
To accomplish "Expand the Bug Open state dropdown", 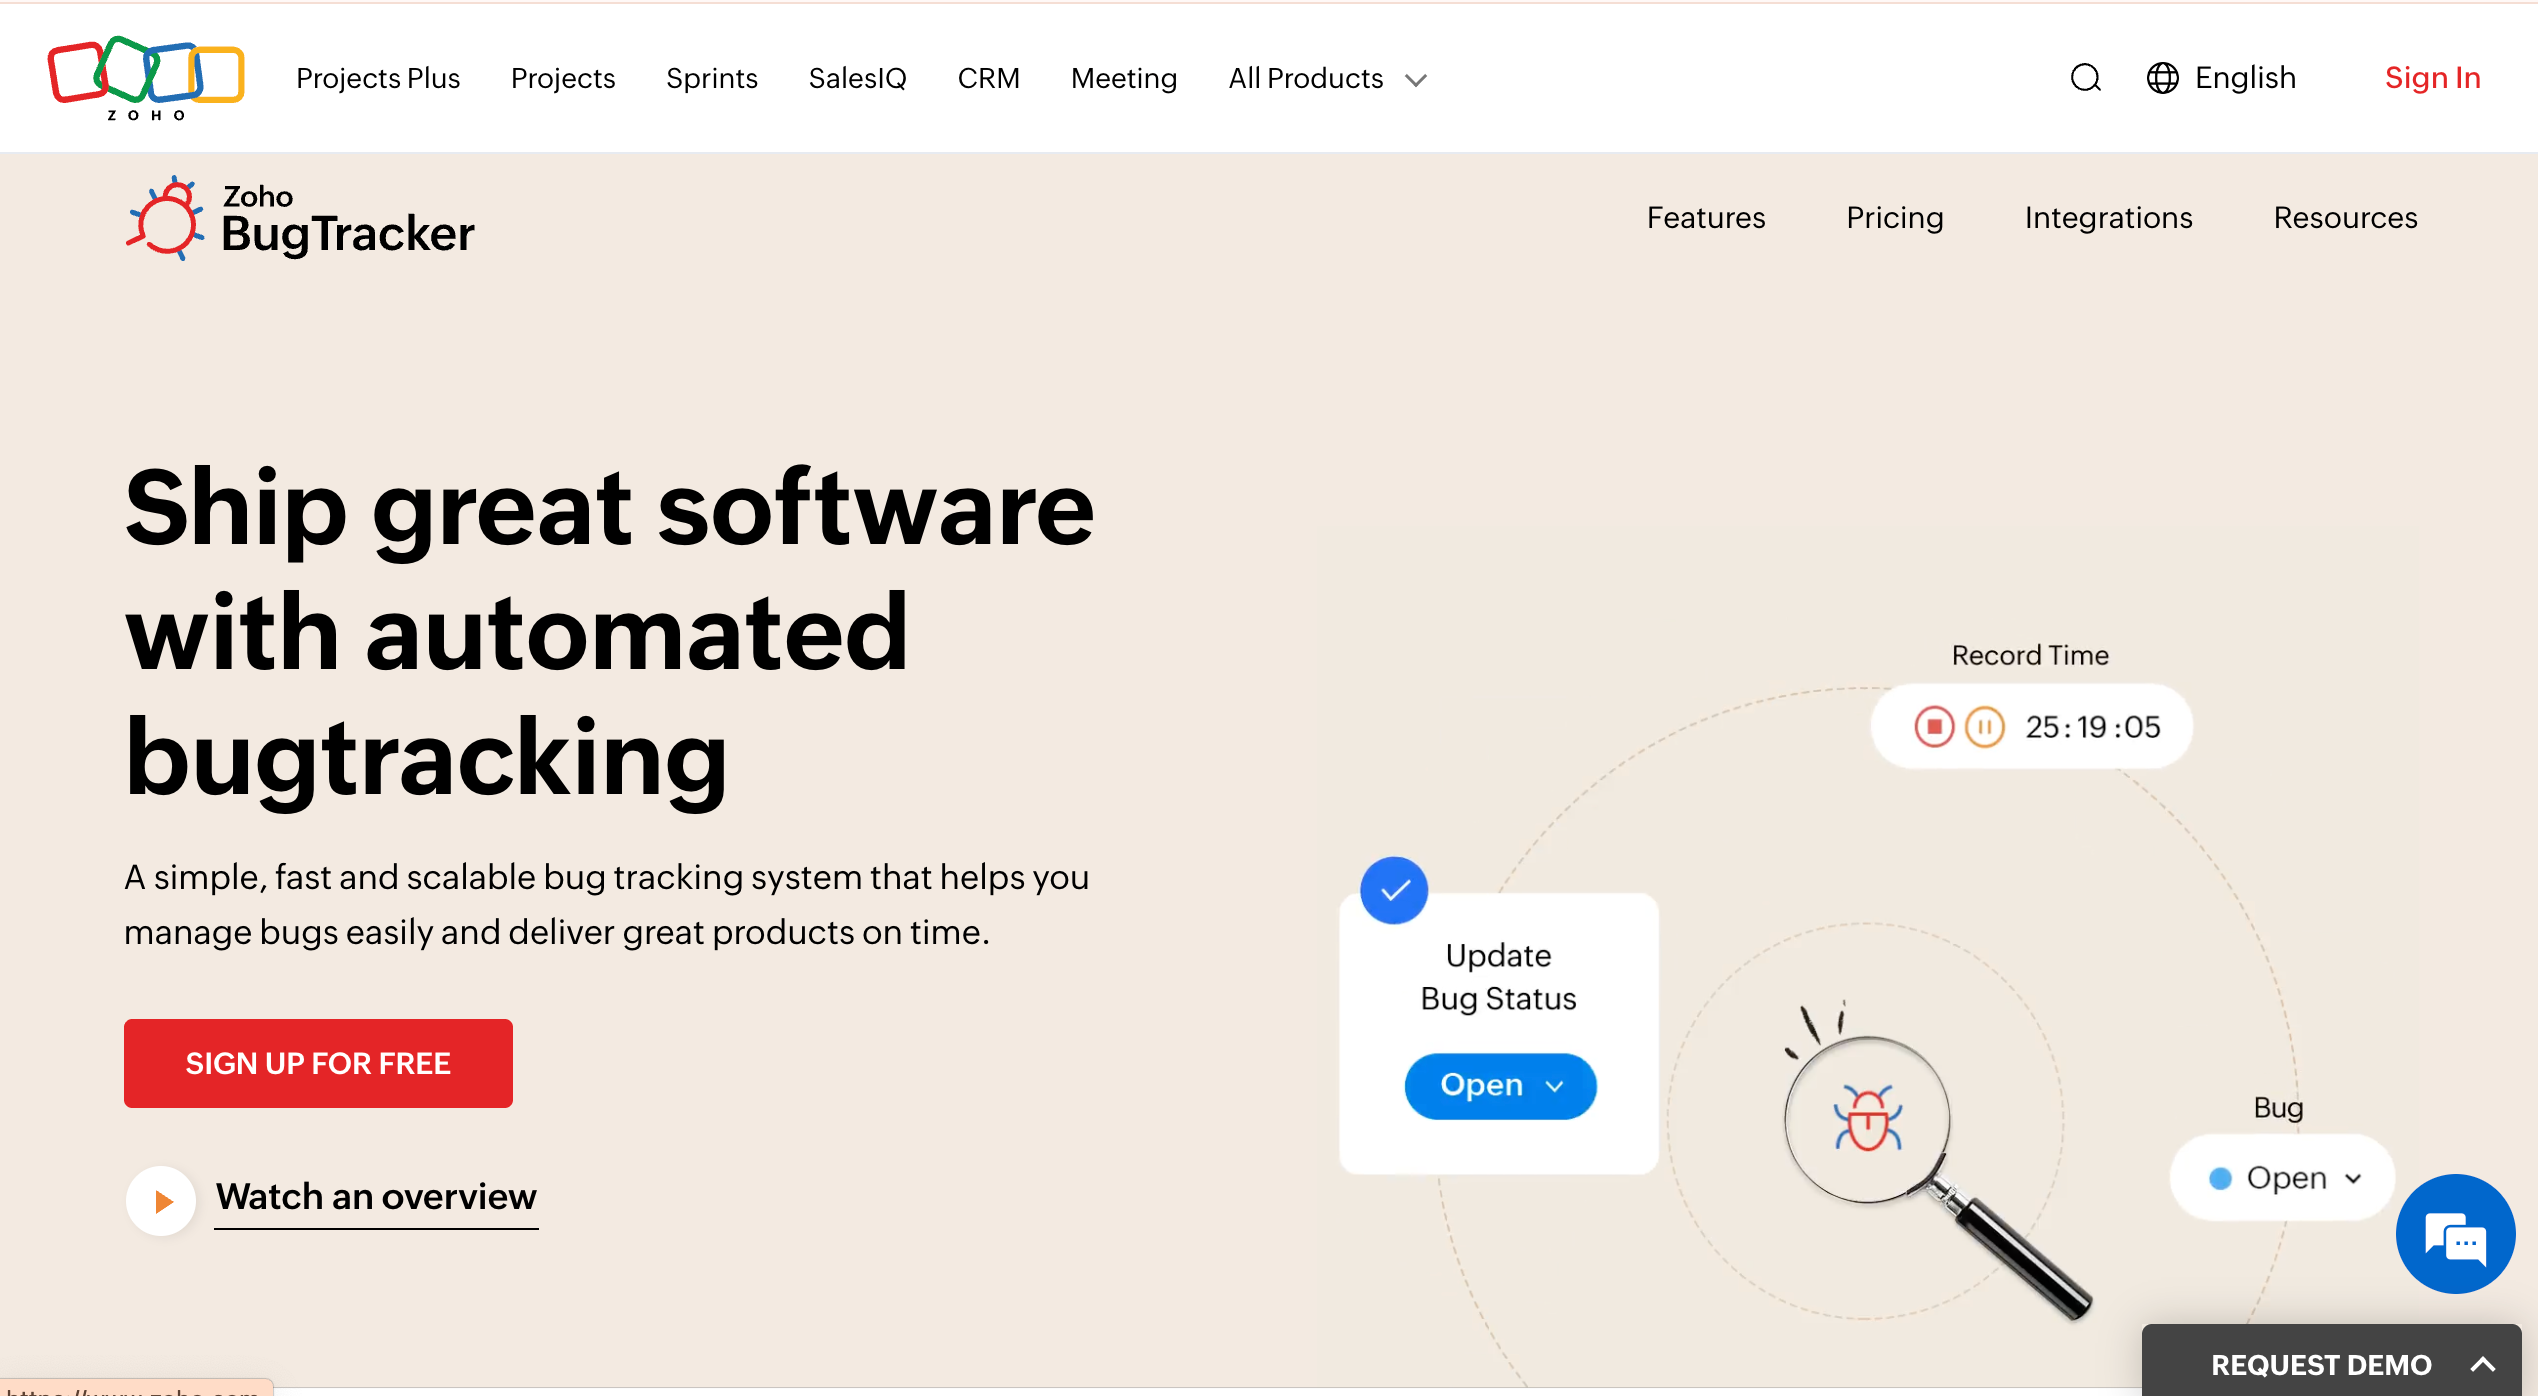I will click(2284, 1178).
